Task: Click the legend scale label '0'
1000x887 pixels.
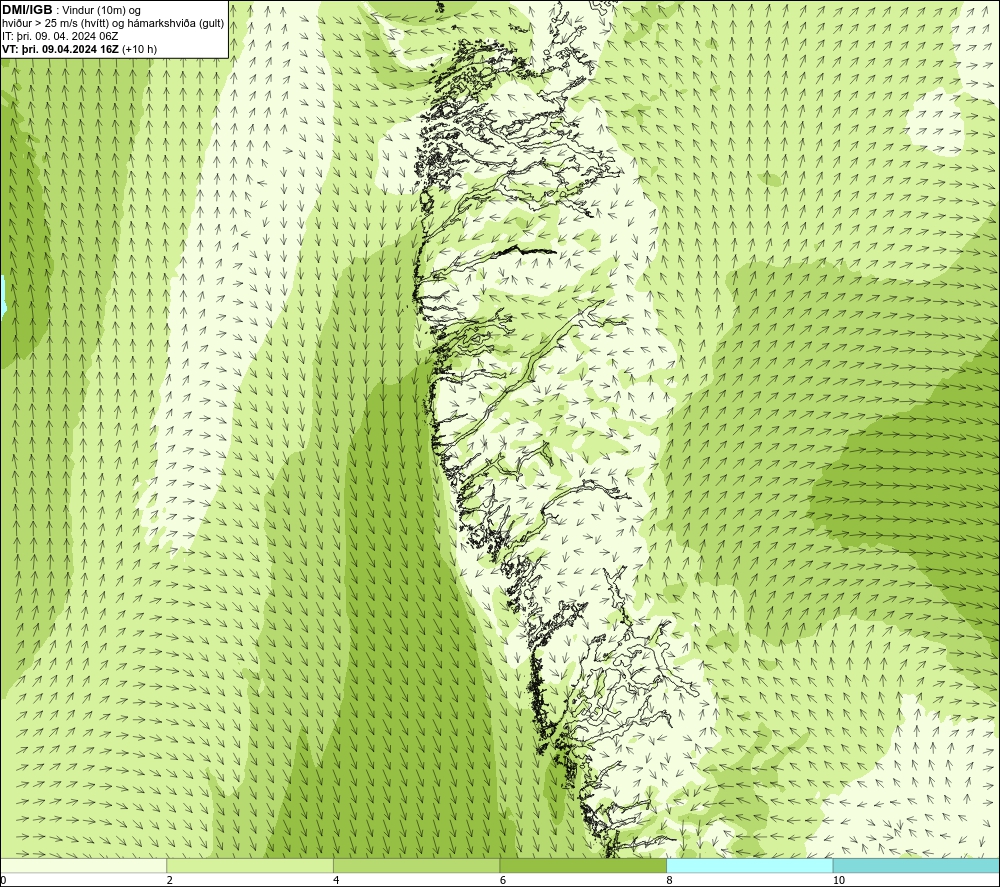Action: tap(3, 880)
